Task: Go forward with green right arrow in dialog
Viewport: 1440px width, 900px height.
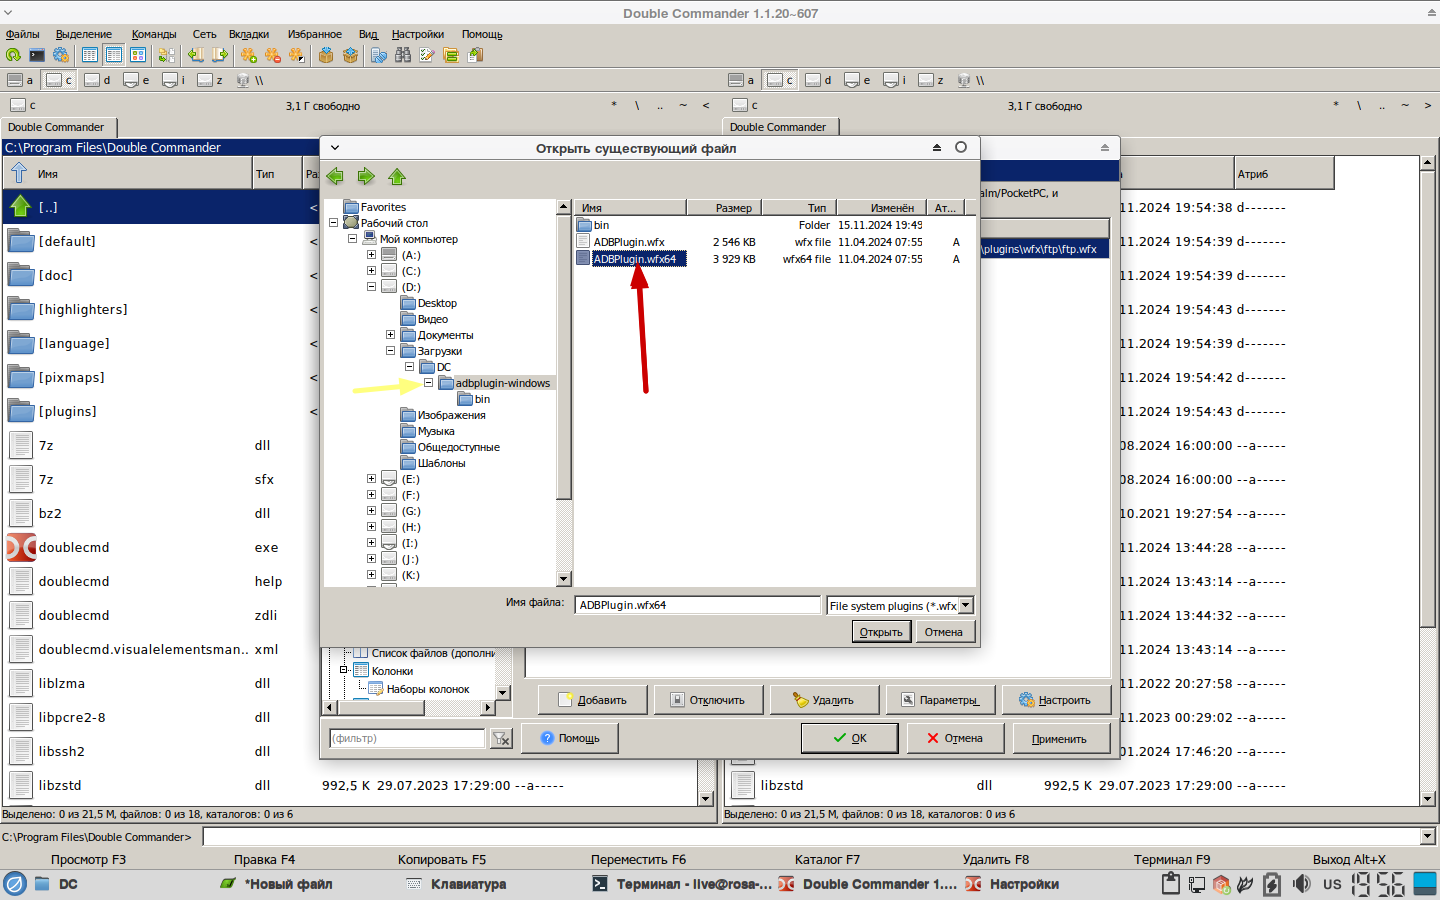Action: coord(366,177)
